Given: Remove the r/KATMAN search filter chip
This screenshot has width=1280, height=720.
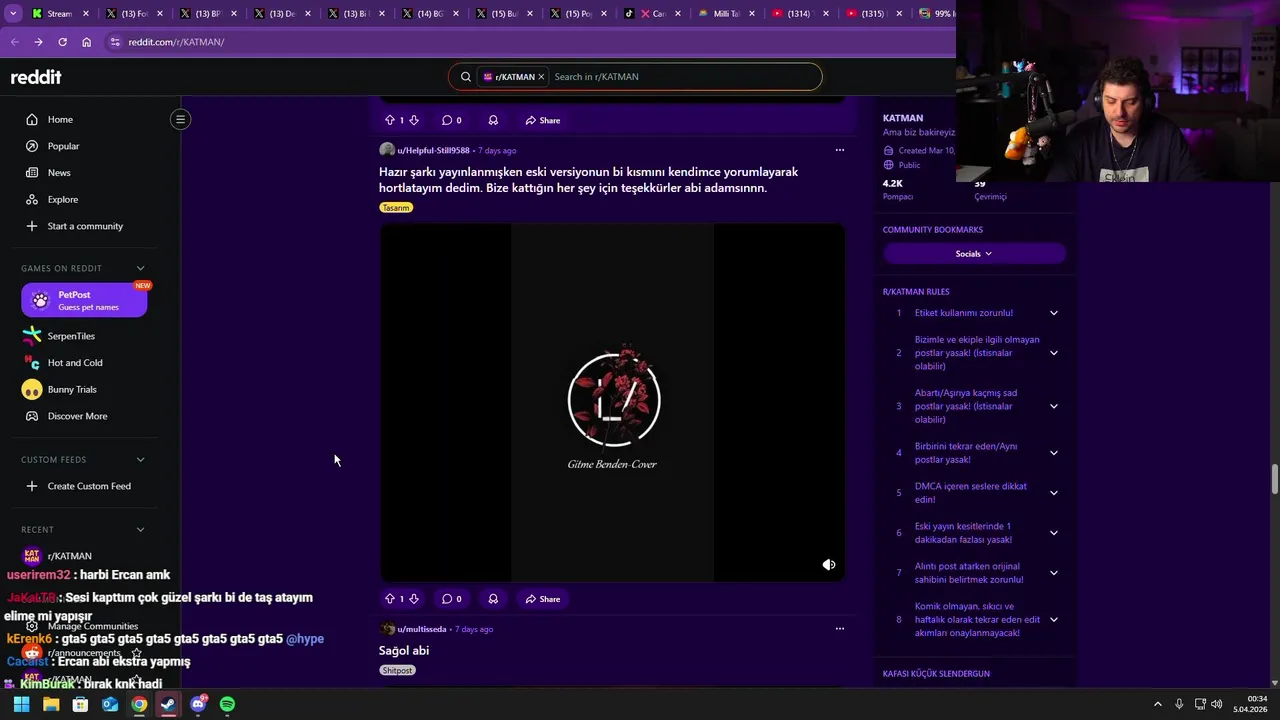Looking at the screenshot, I should 541,77.
